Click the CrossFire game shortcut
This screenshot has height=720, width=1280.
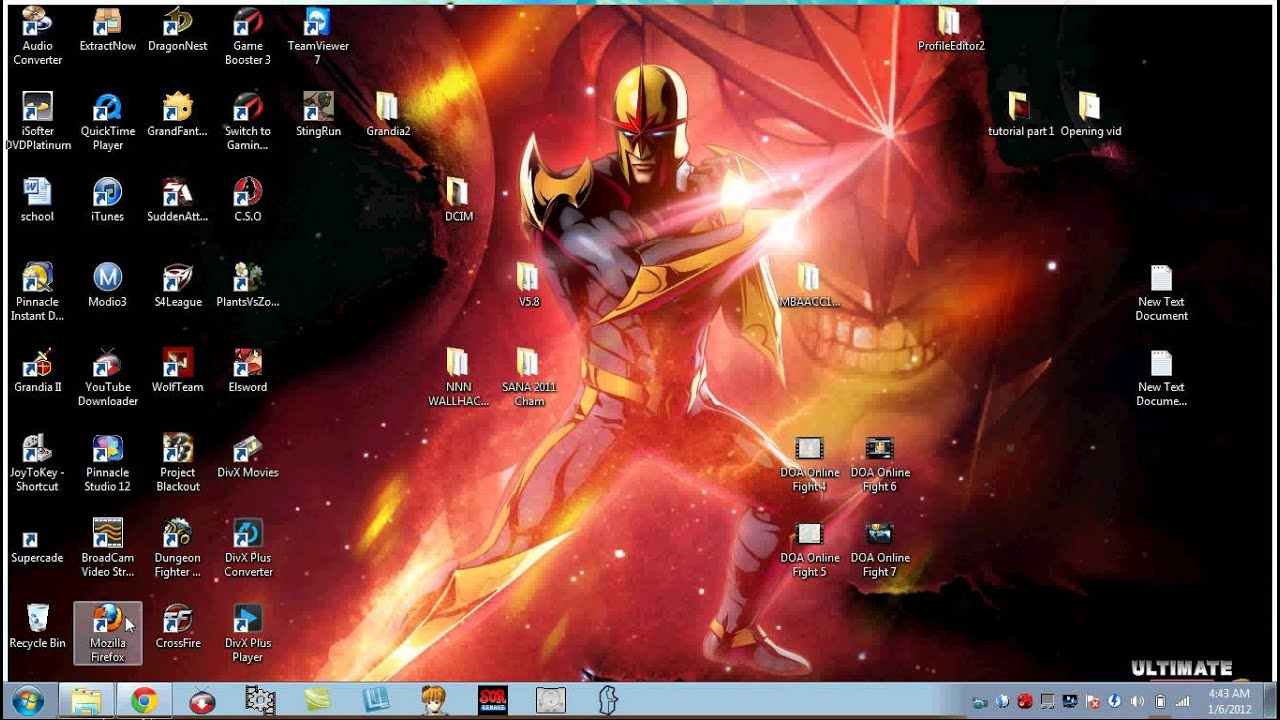click(x=178, y=626)
